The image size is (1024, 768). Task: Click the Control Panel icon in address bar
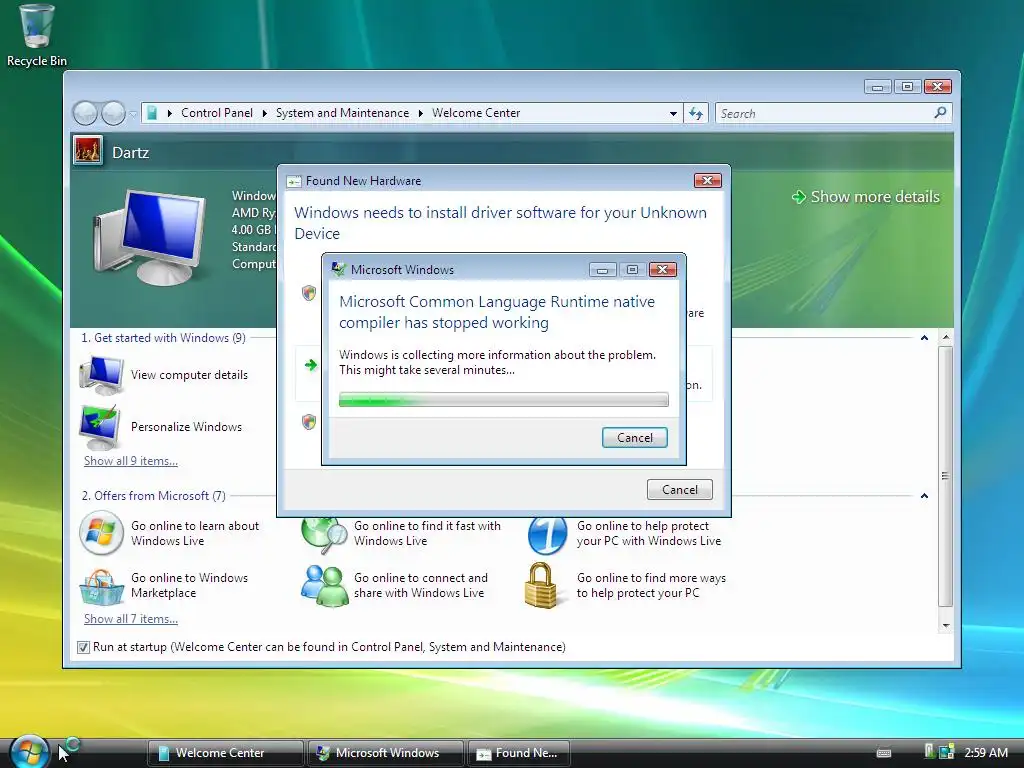(152, 113)
